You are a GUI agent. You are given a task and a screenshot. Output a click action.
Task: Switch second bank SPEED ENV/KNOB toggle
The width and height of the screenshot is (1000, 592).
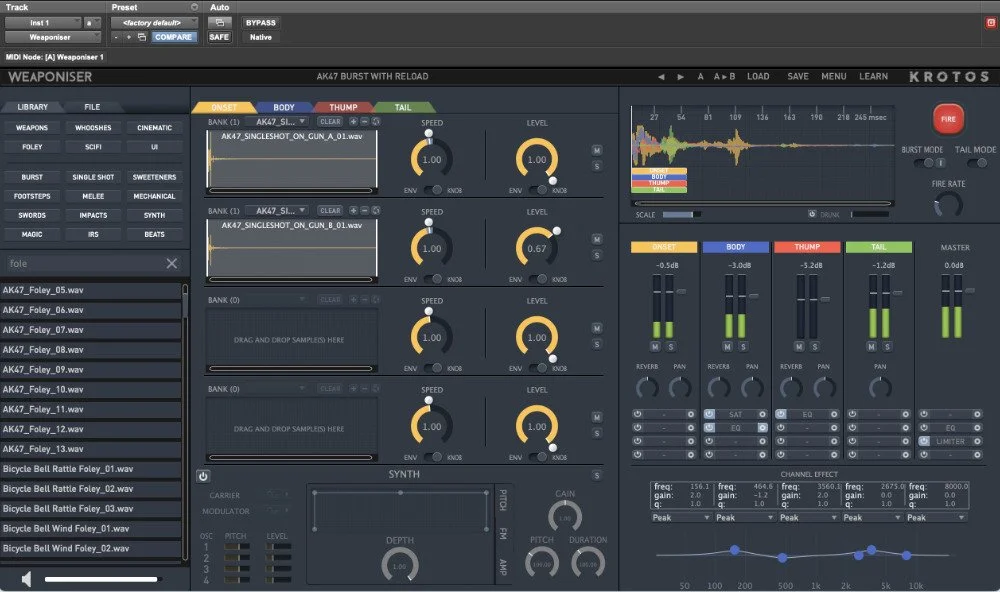point(433,279)
